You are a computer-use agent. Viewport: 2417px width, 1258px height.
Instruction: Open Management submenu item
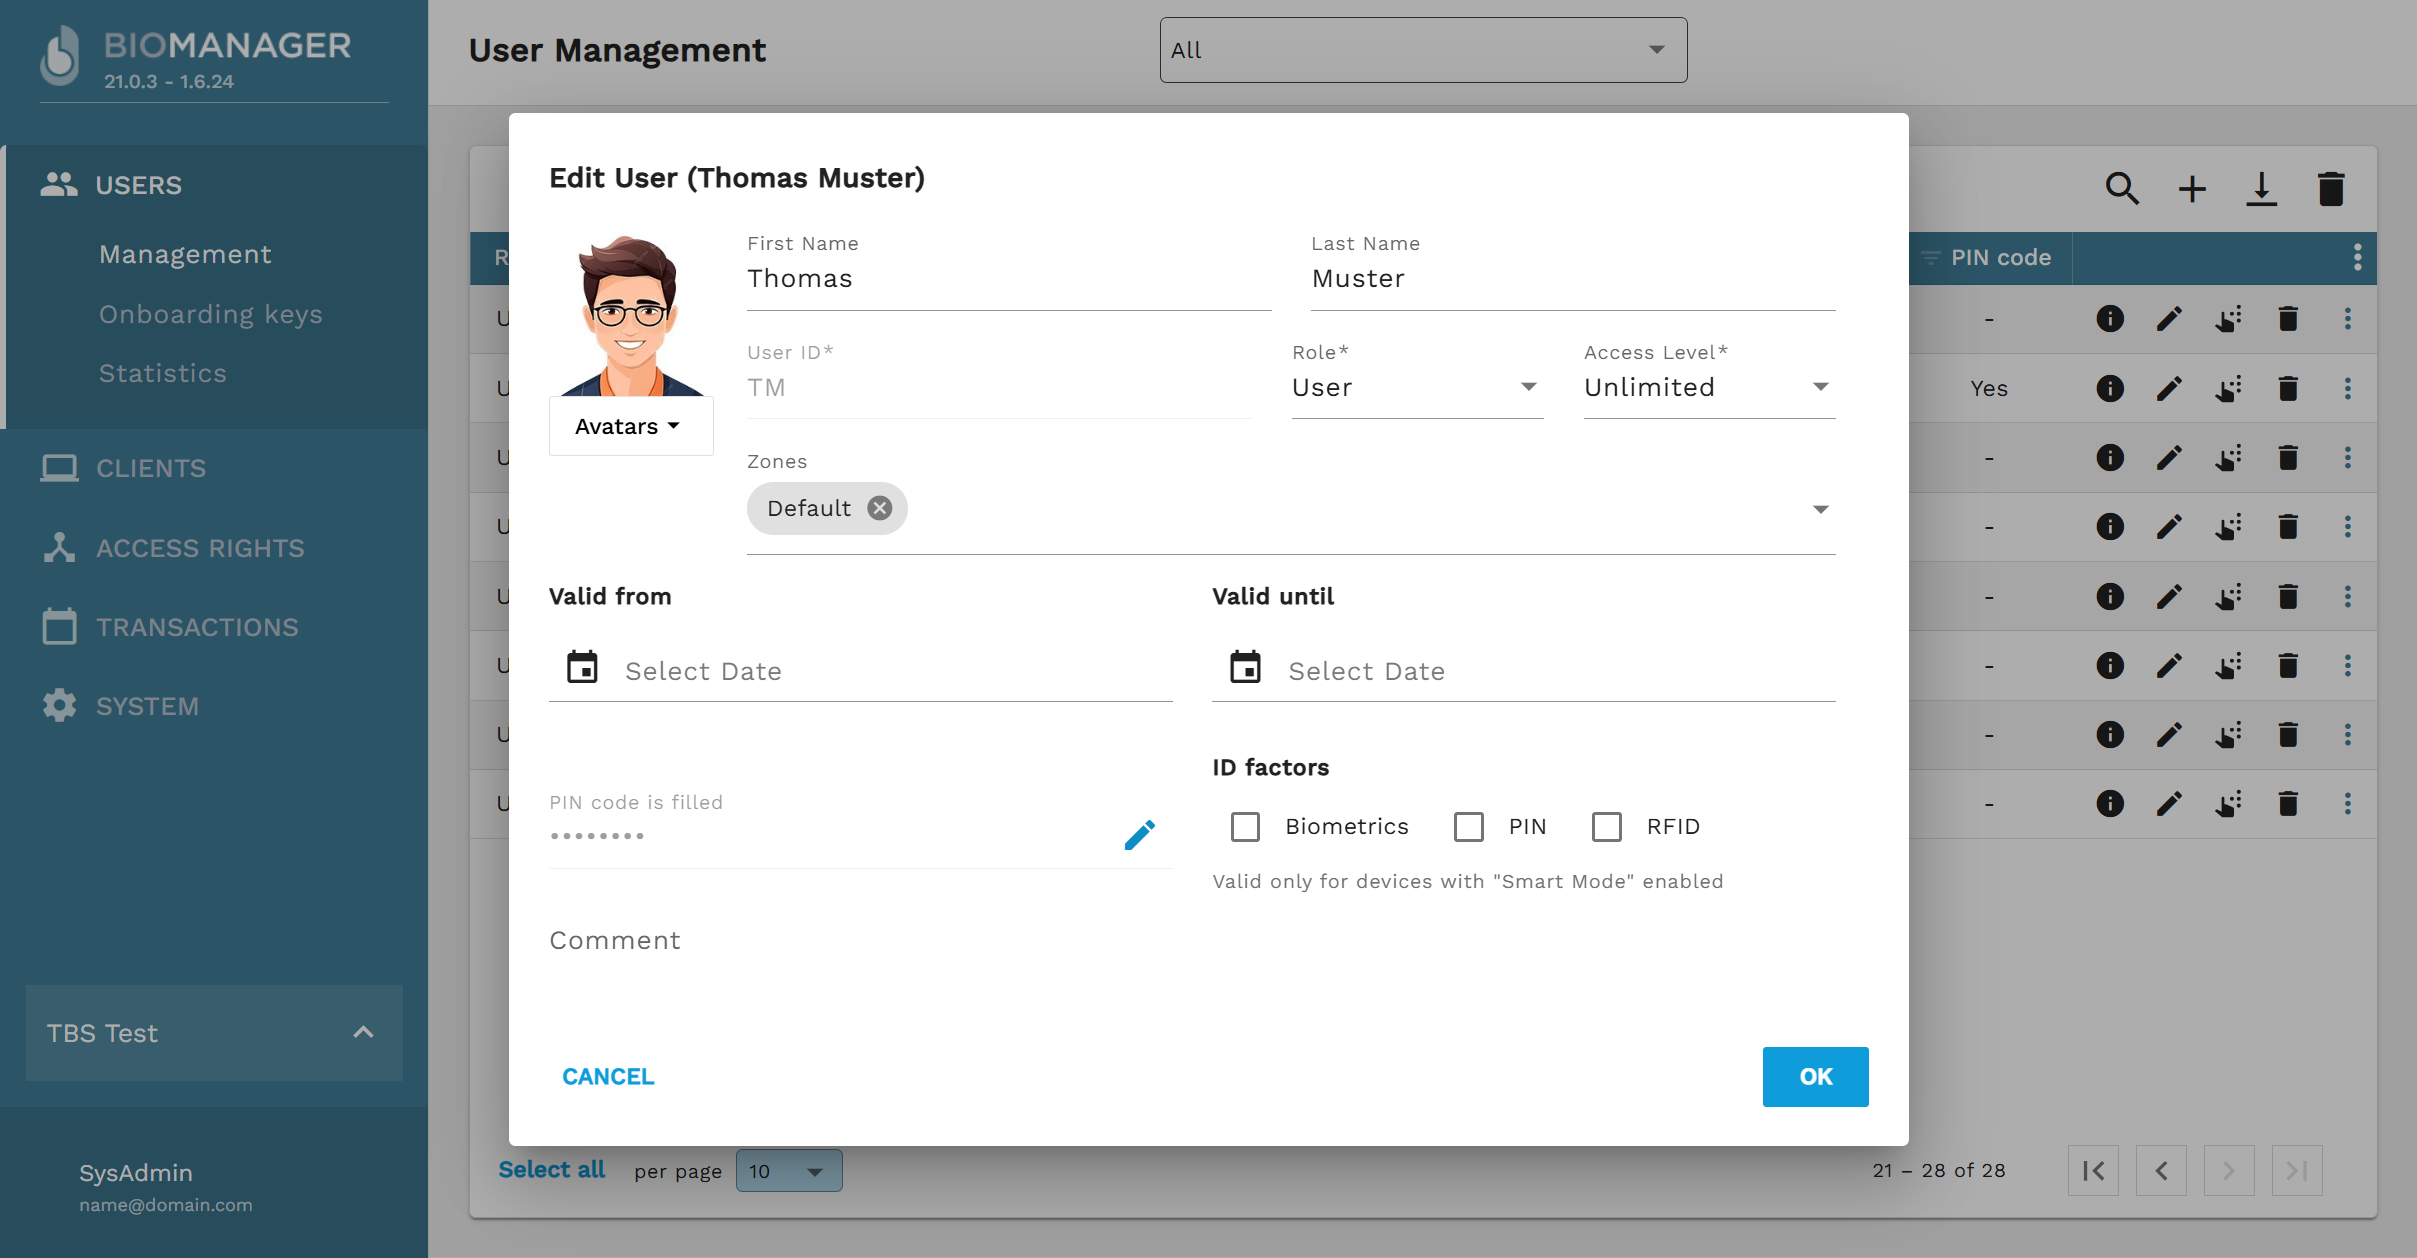tap(185, 254)
